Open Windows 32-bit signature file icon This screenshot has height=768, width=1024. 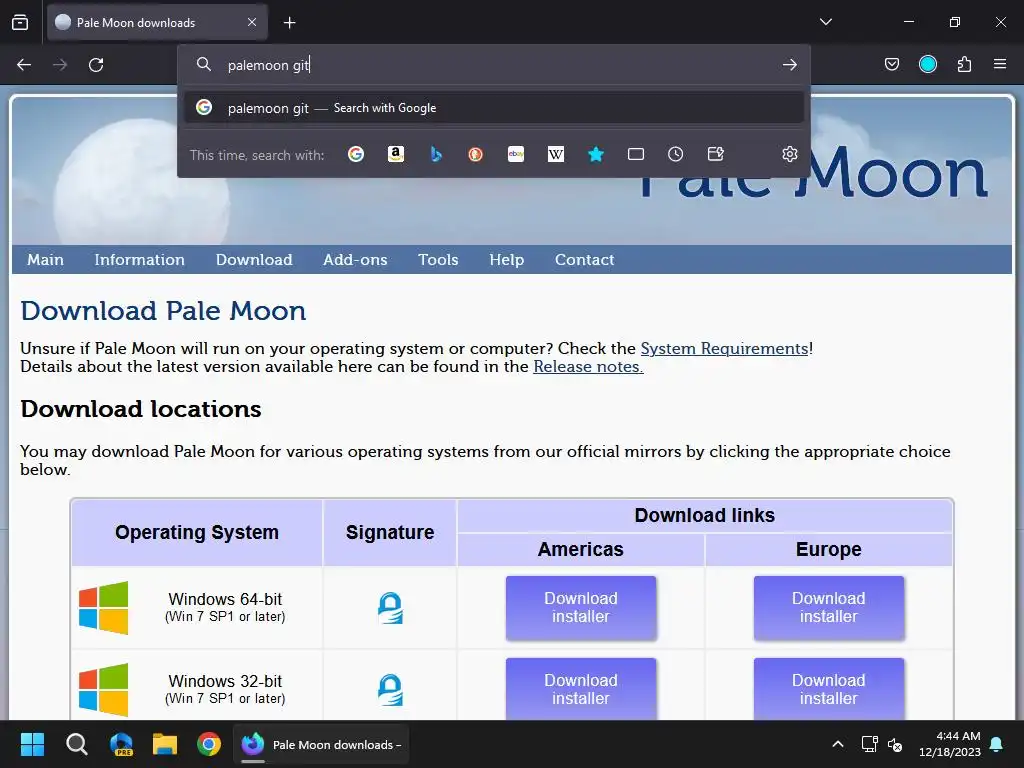click(391, 690)
